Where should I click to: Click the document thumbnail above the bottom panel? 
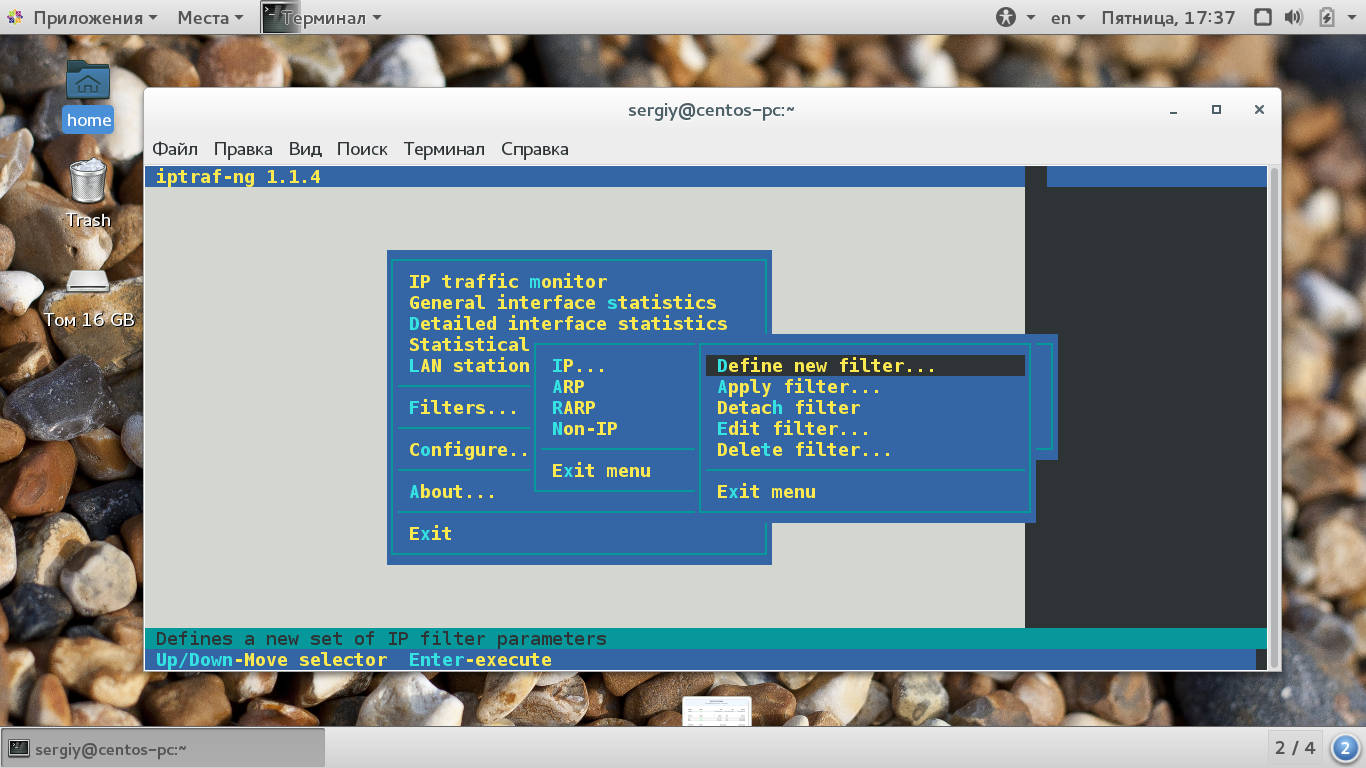tap(716, 711)
